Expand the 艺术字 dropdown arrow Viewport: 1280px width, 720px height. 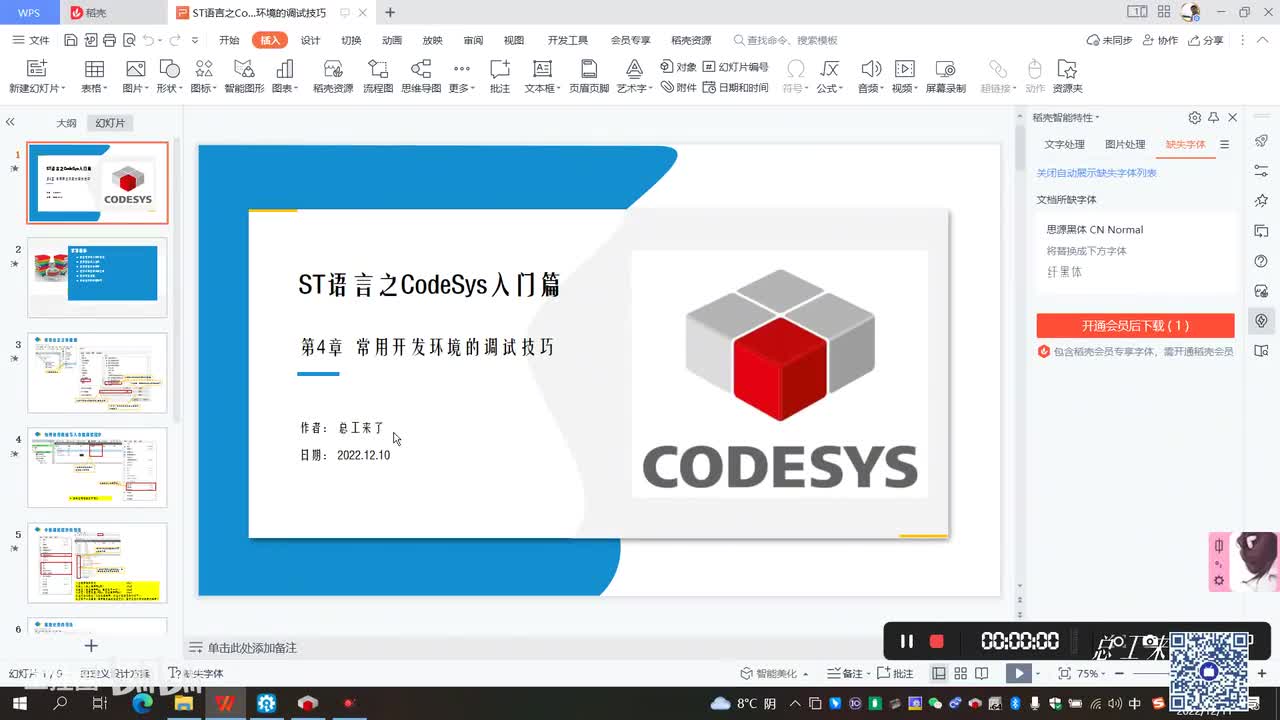(650, 89)
